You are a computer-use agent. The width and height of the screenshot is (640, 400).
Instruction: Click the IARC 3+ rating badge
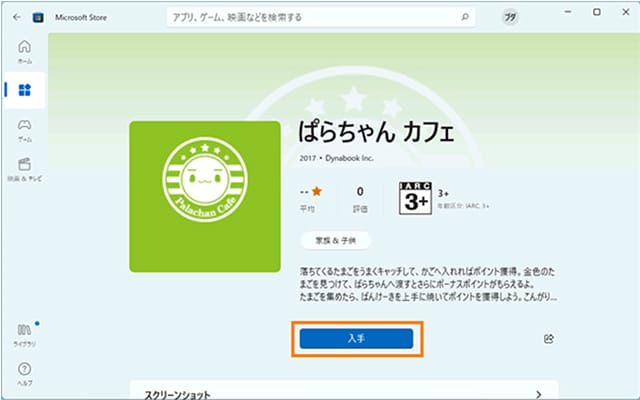(x=415, y=198)
